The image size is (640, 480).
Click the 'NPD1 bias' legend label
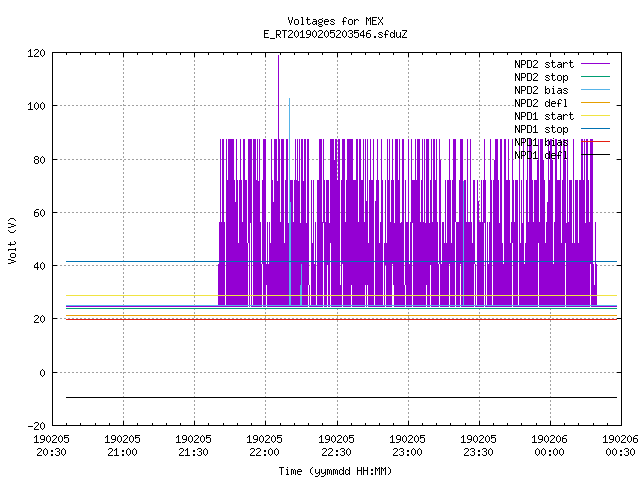tap(541, 142)
